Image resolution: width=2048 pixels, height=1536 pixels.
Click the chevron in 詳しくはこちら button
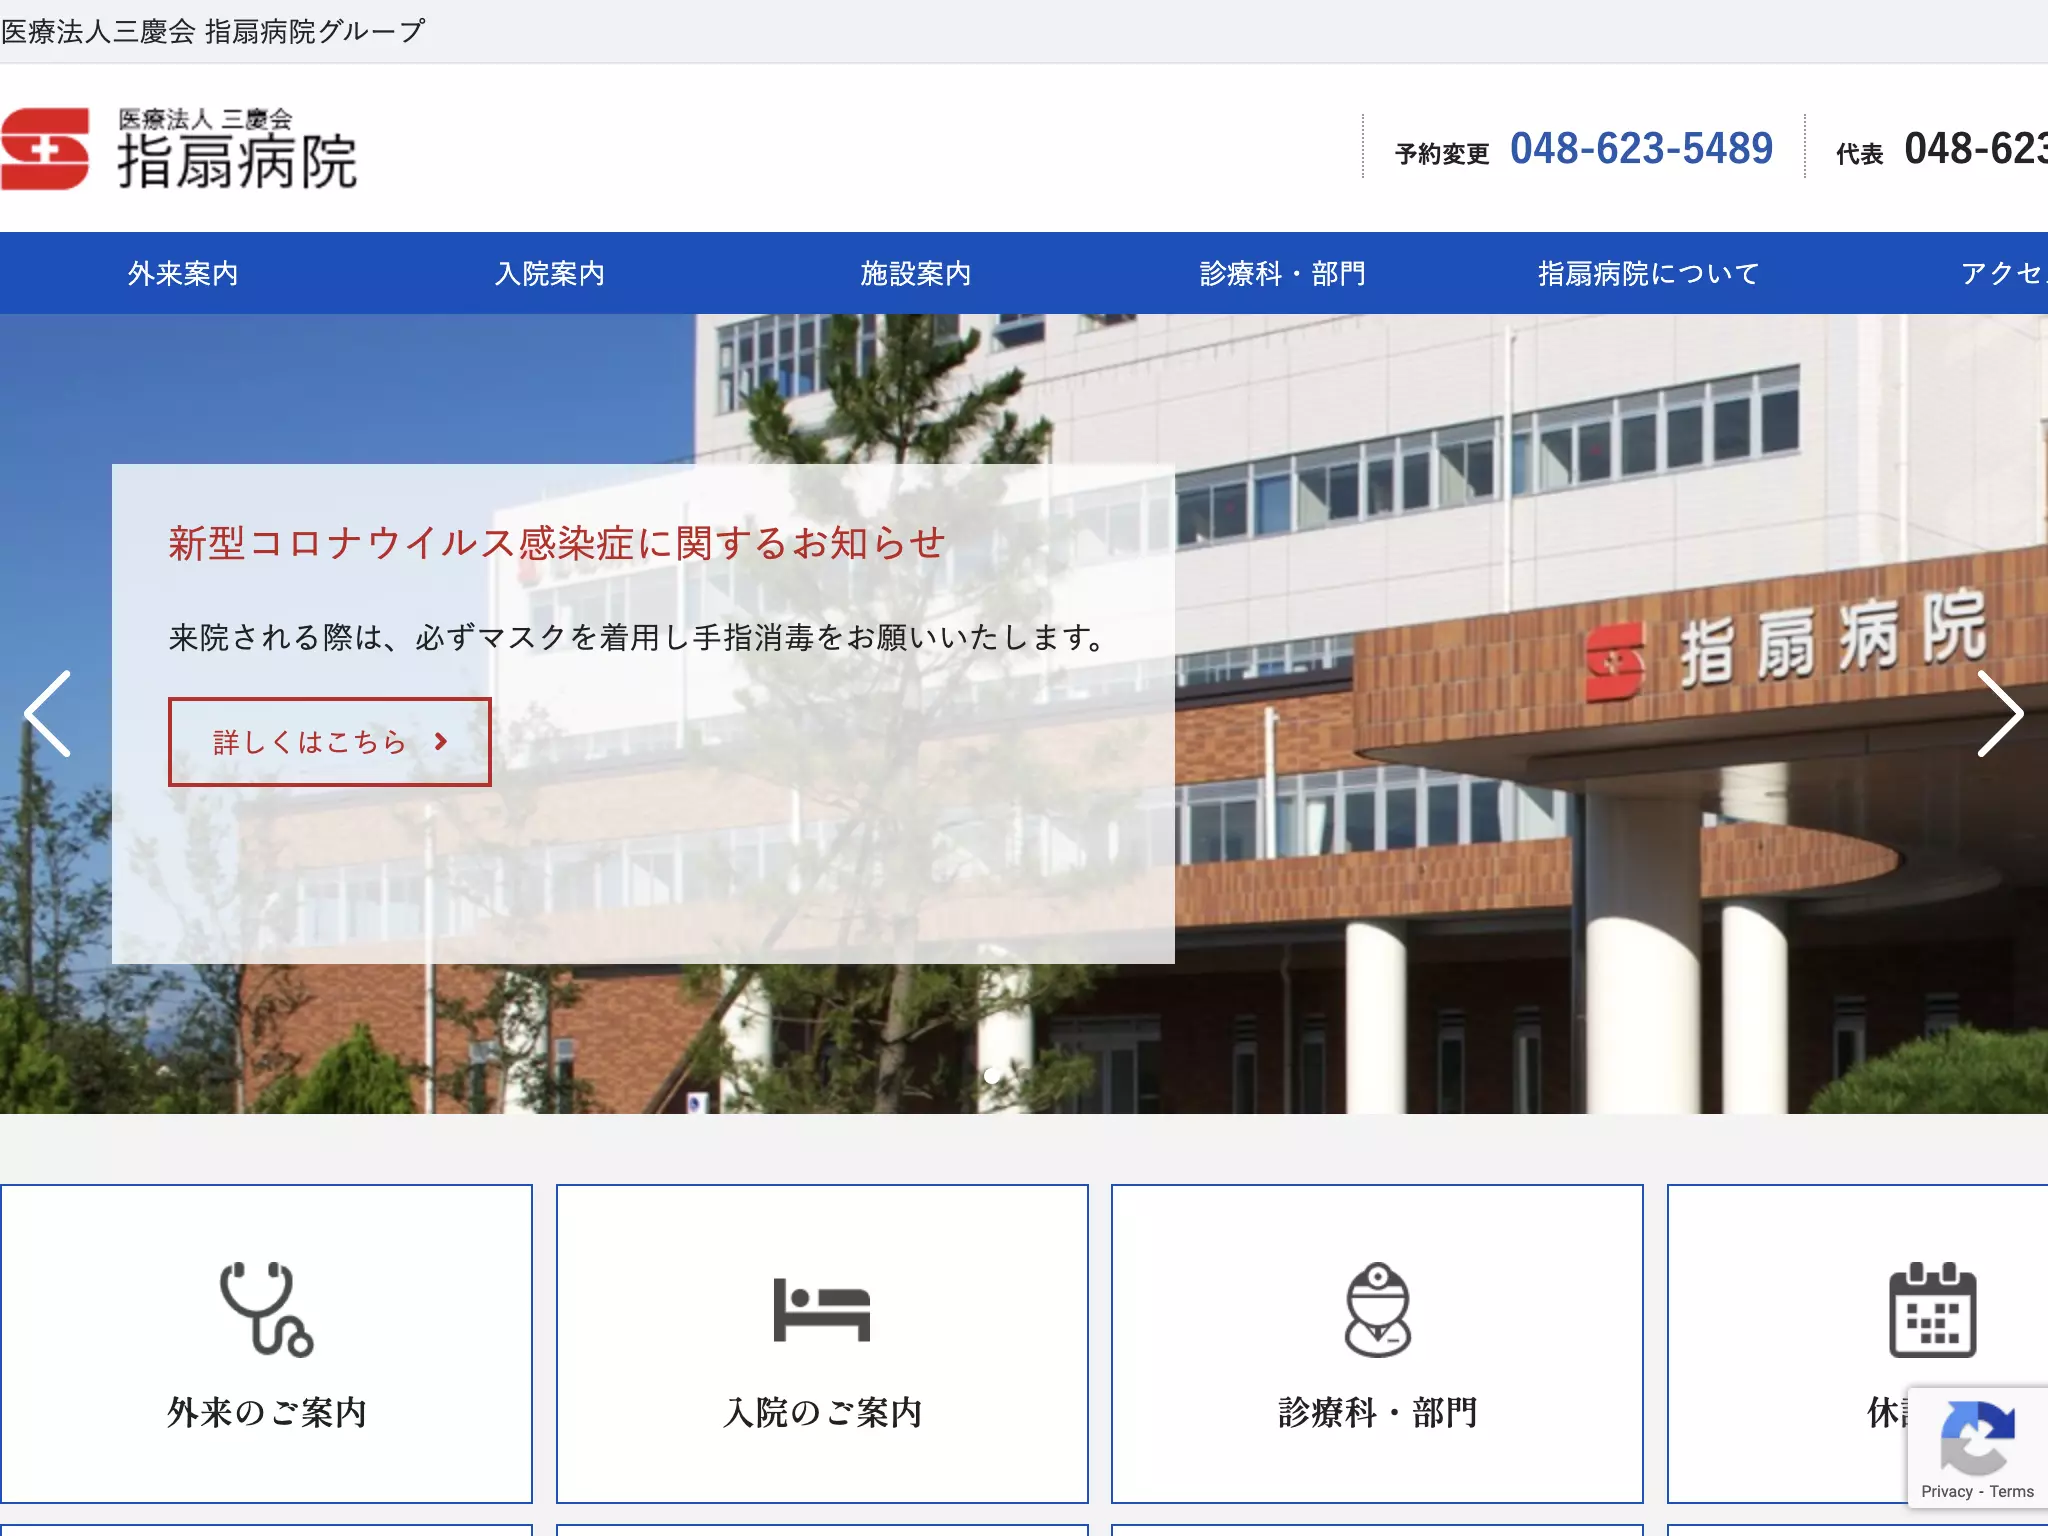[x=441, y=741]
